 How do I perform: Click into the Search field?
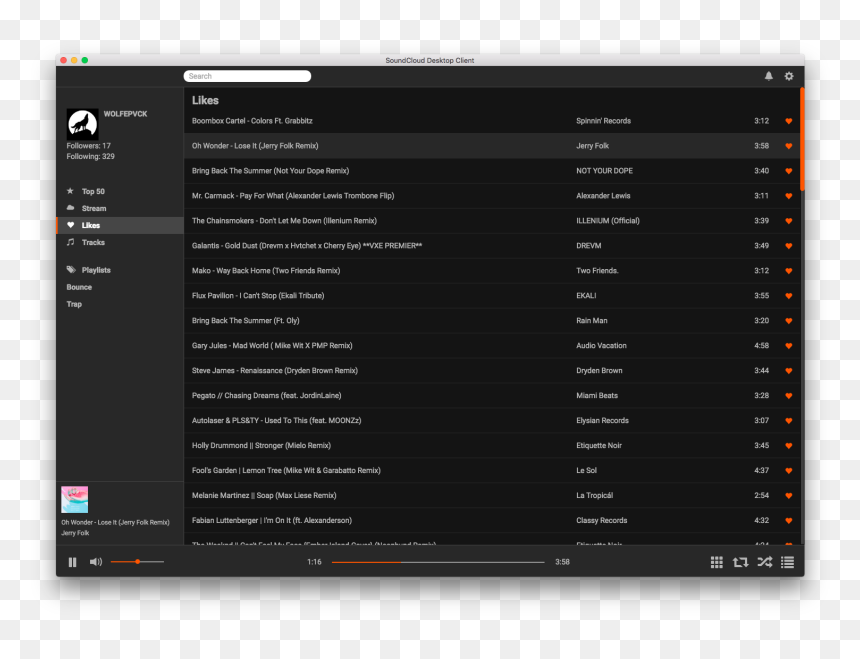coord(247,76)
